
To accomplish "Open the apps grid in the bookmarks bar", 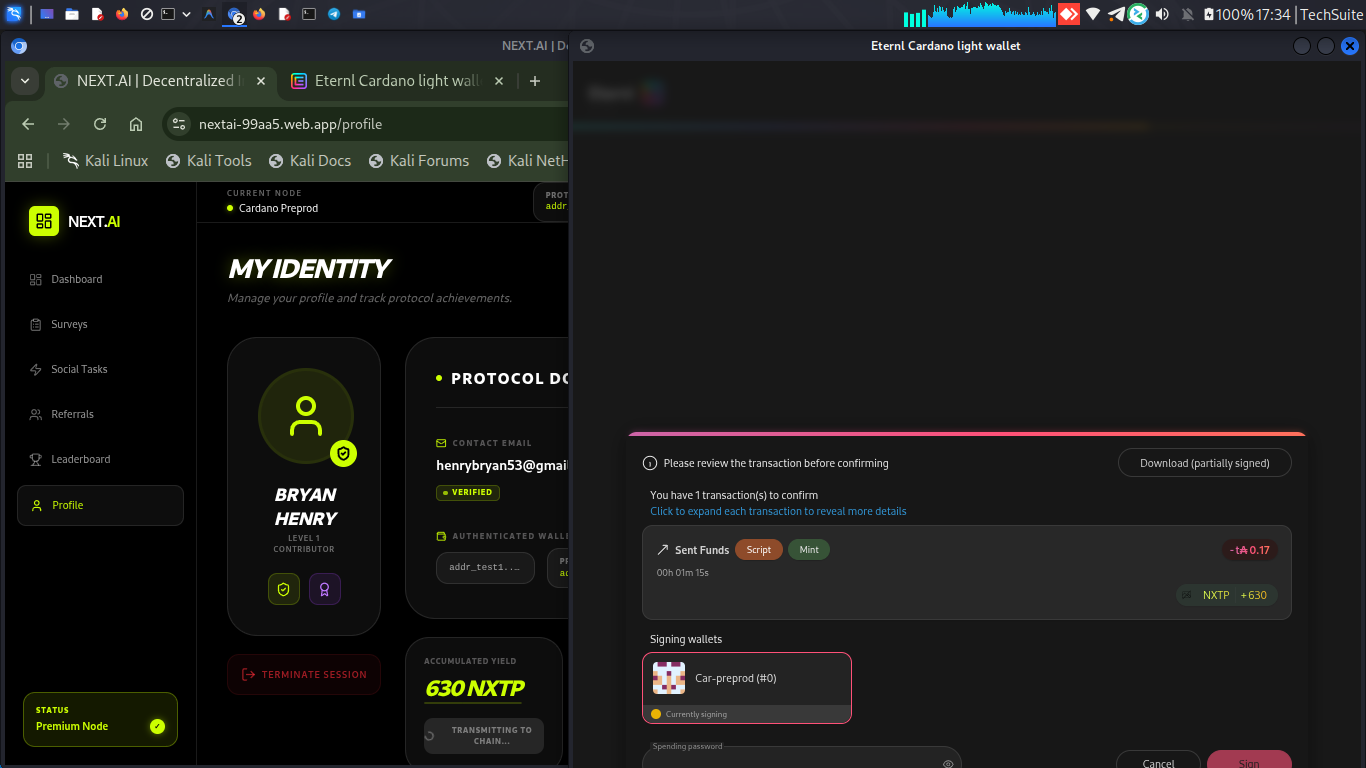I will tap(25, 161).
